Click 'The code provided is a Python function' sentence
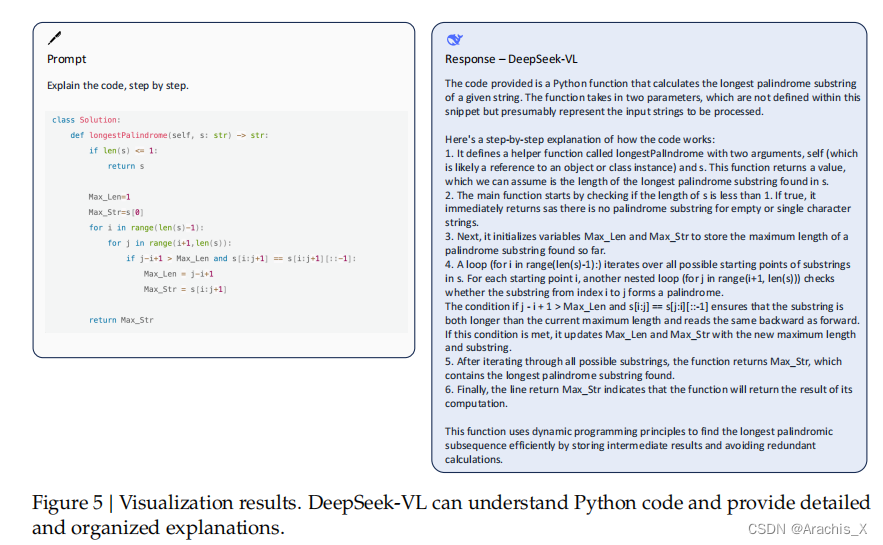This screenshot has height=545, width=883. pyautogui.click(x=652, y=97)
